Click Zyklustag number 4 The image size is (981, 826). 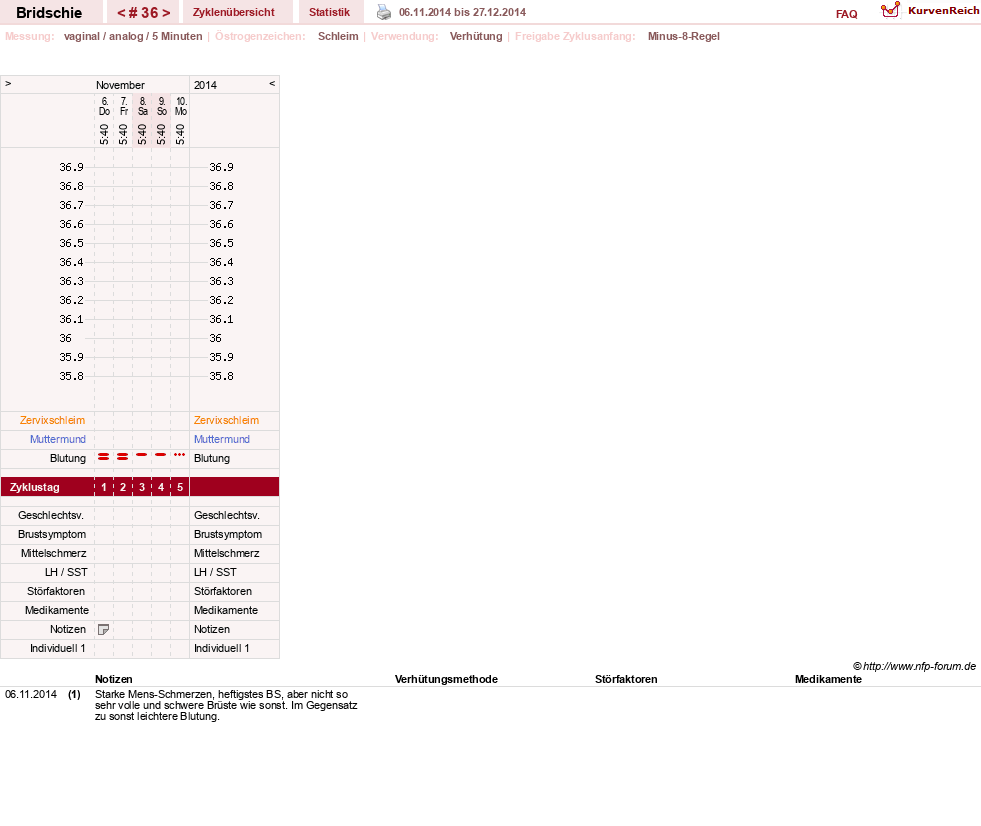[x=161, y=487]
